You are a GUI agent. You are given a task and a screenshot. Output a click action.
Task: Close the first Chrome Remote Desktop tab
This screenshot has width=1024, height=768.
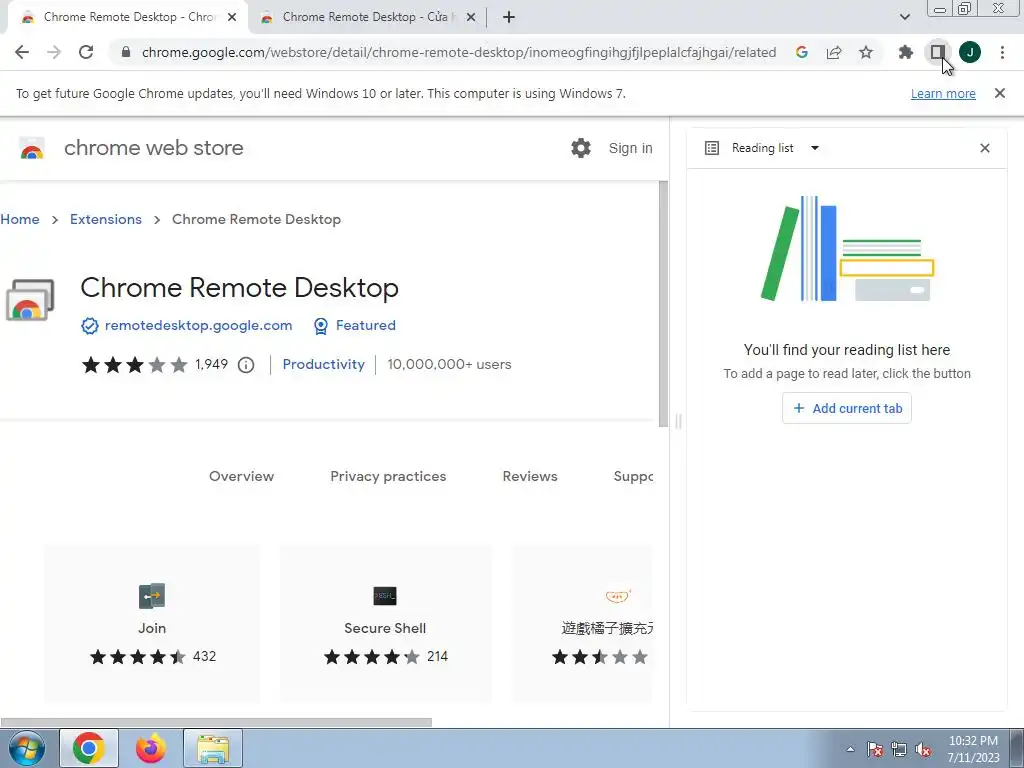(232, 17)
